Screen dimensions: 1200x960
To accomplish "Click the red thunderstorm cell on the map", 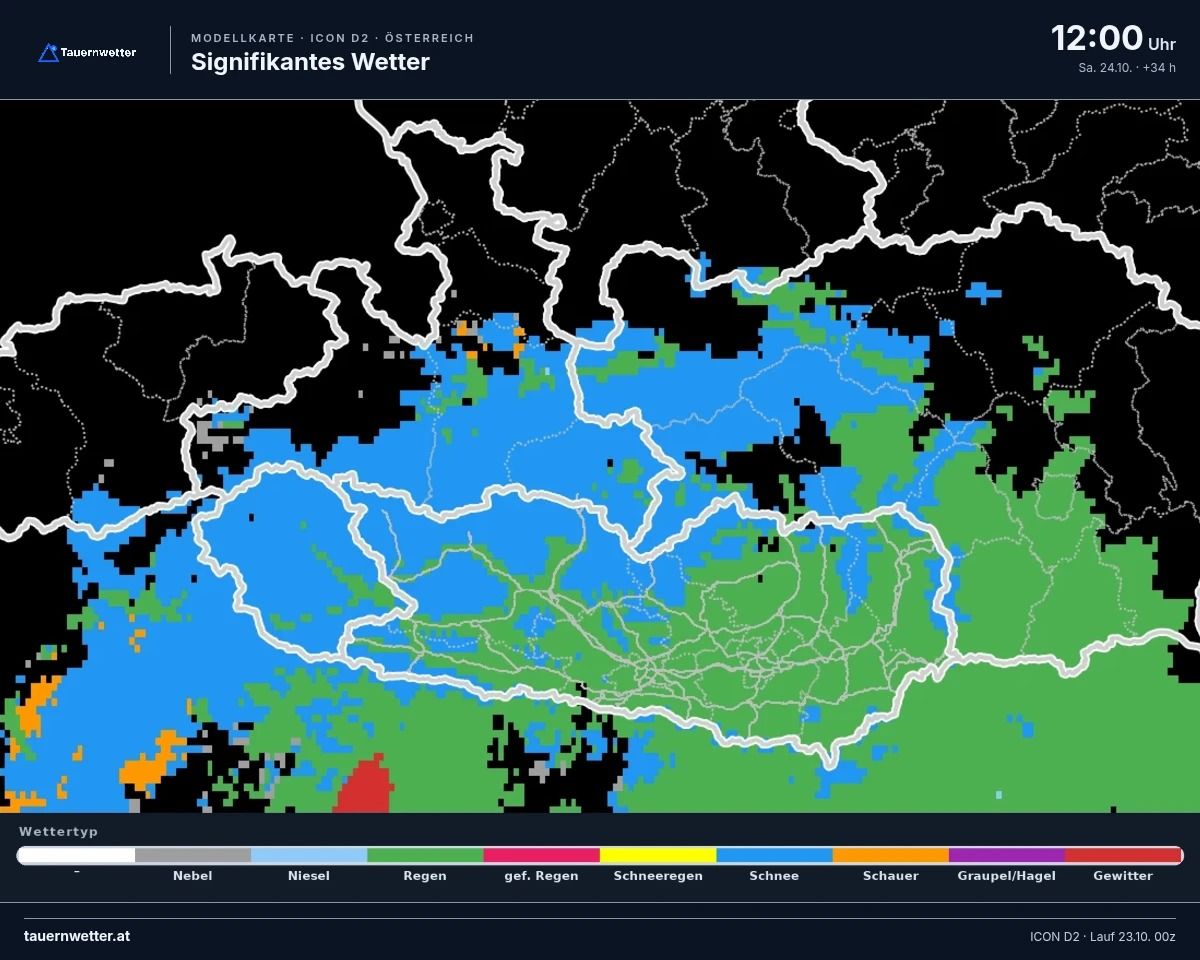I will point(364,786).
